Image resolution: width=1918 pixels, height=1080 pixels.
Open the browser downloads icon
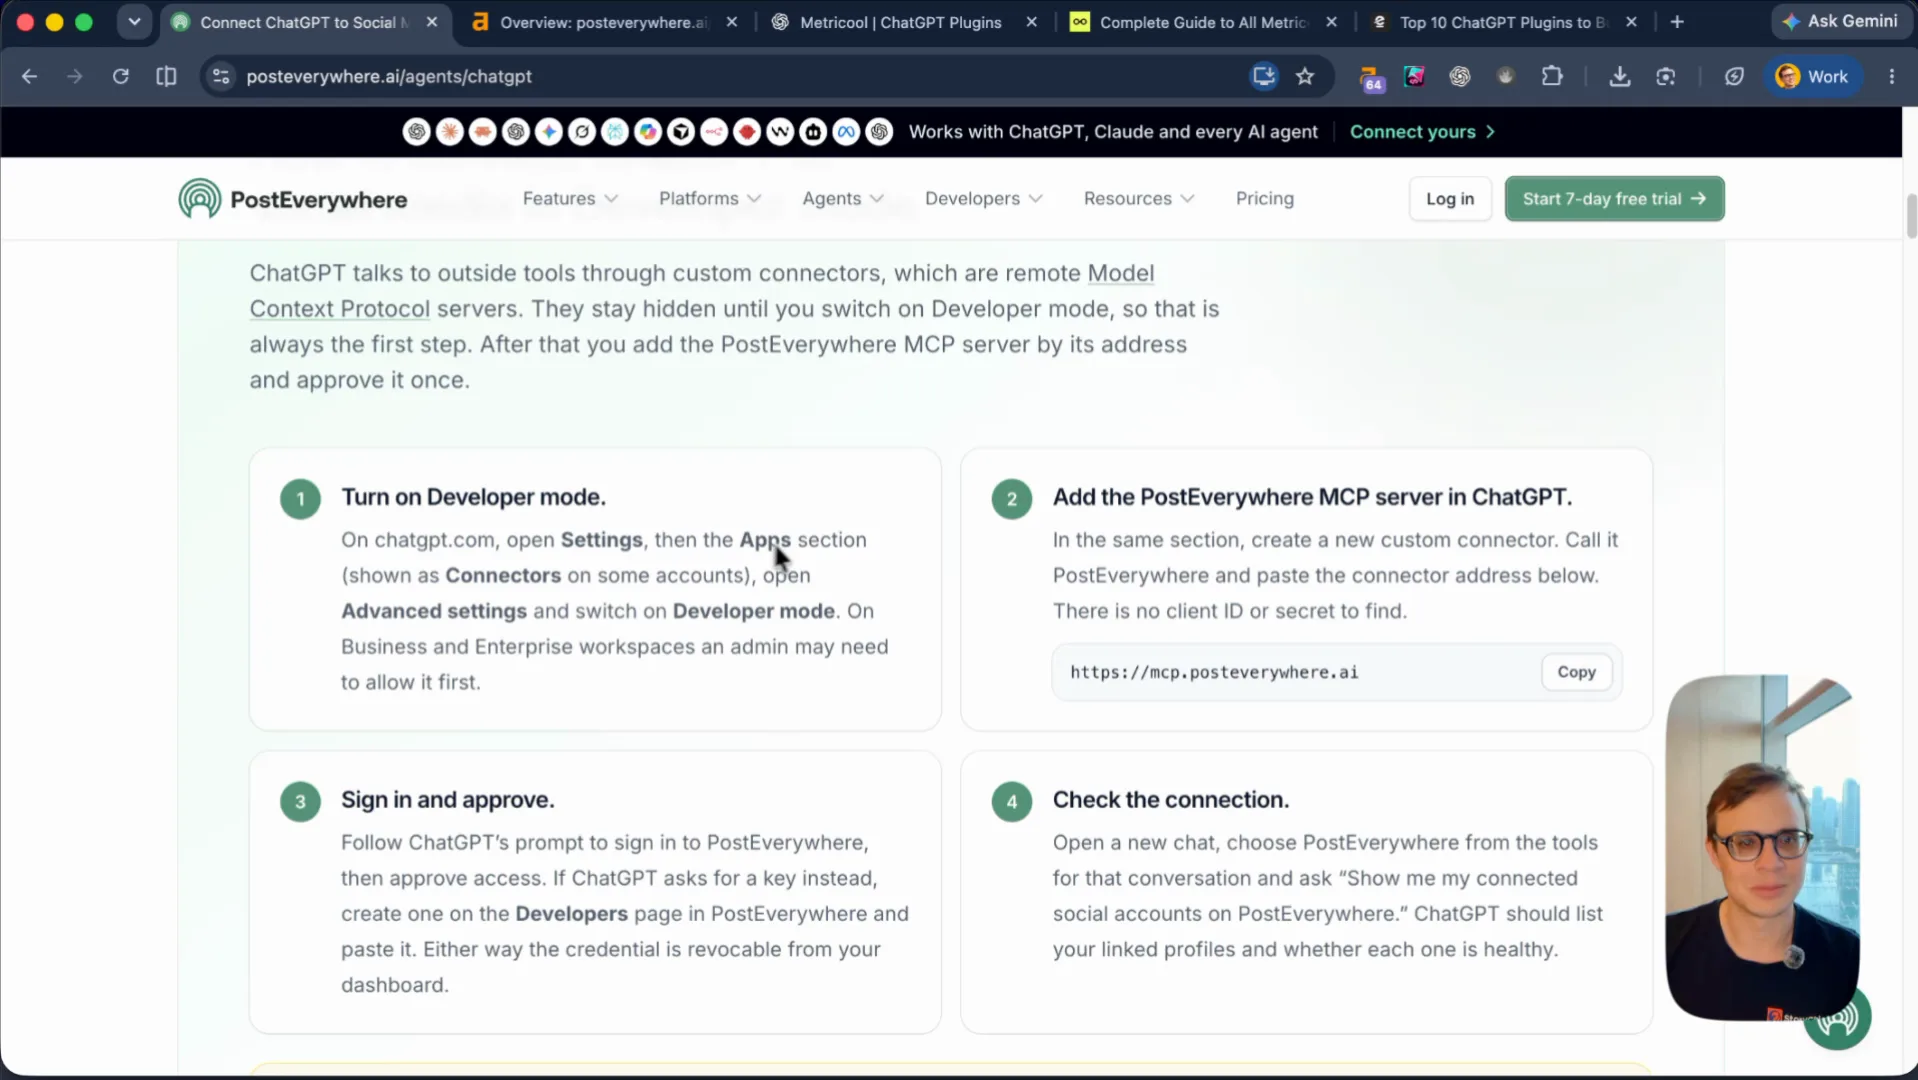(1620, 76)
